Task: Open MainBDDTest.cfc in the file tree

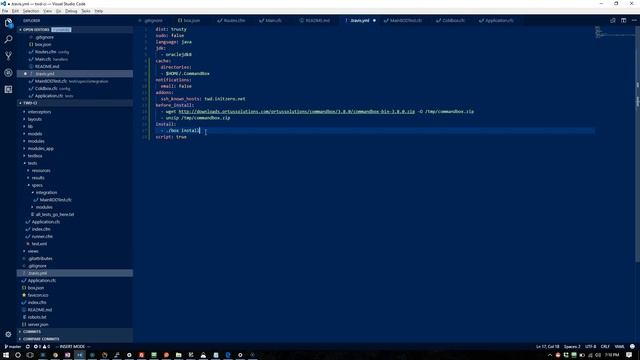Action: tap(56, 200)
